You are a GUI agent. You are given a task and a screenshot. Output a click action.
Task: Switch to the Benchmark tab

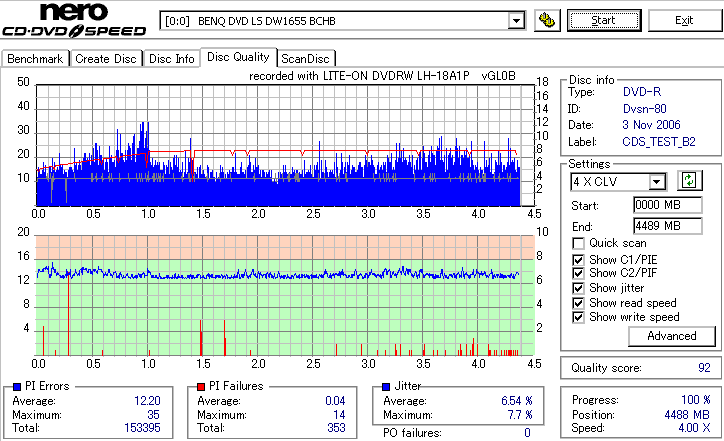click(35, 59)
